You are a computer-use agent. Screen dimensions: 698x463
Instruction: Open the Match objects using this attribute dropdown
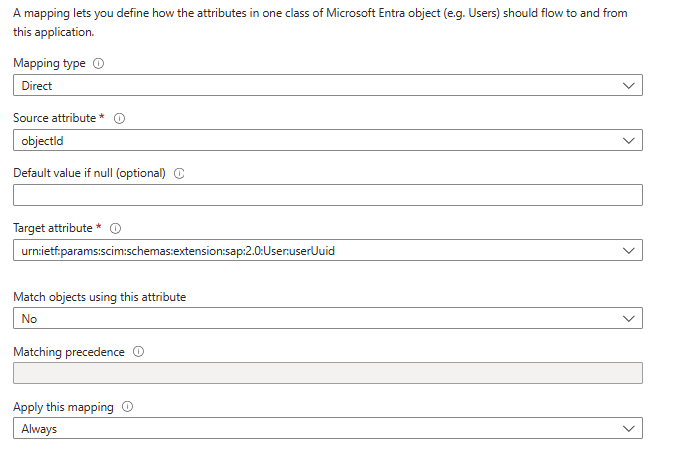pyautogui.click(x=327, y=319)
